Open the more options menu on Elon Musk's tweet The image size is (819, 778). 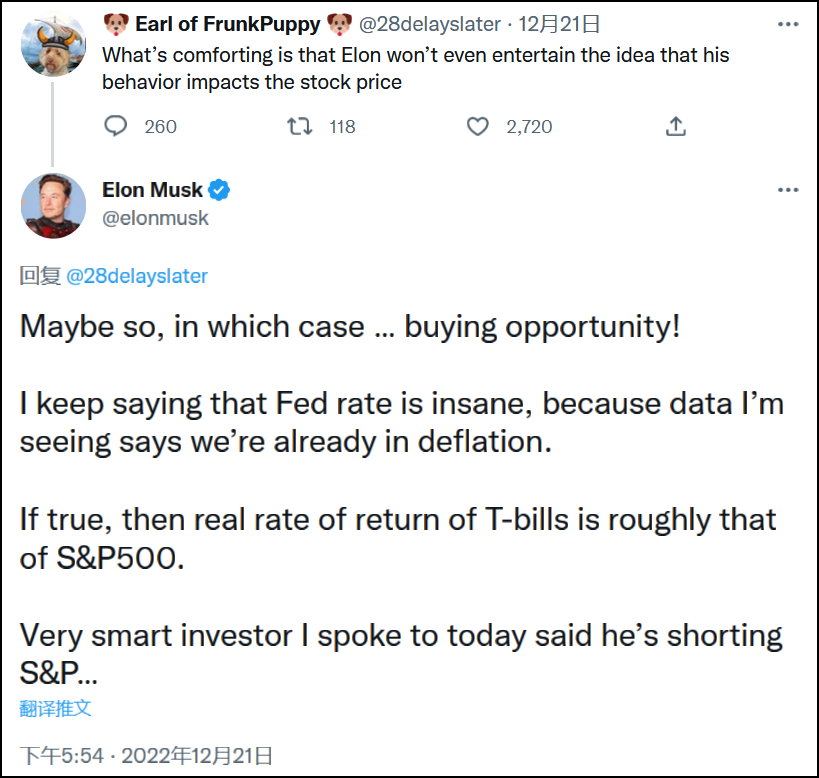788,189
